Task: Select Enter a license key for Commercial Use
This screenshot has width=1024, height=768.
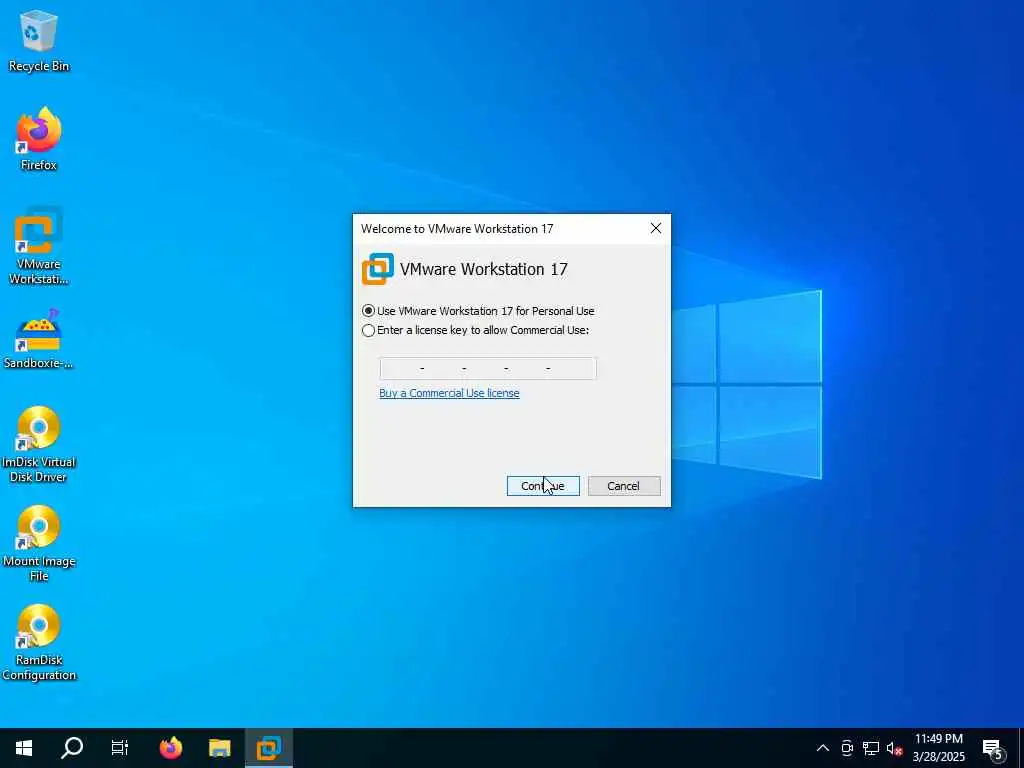Action: coord(475,330)
